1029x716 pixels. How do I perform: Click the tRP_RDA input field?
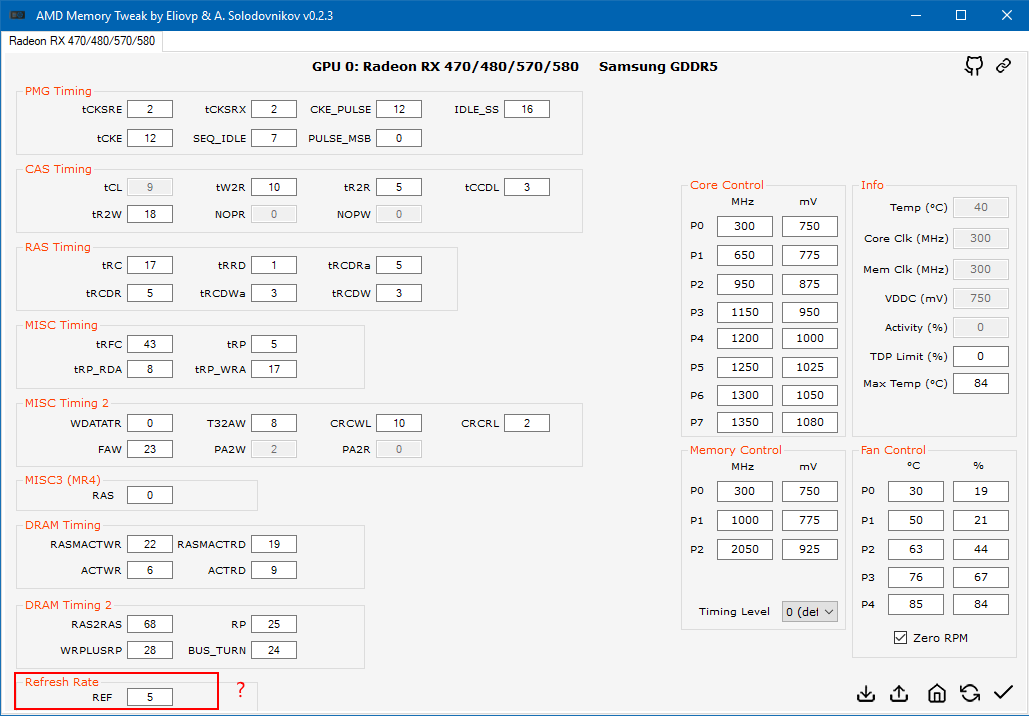tap(150, 369)
